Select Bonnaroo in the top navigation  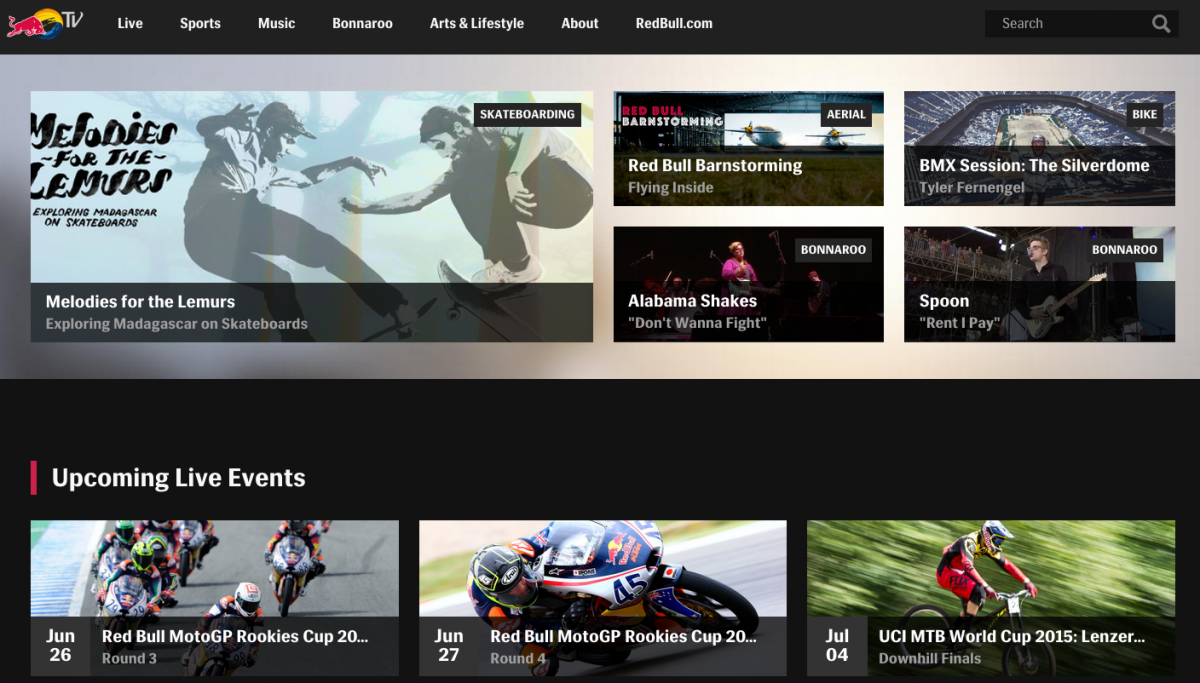(x=362, y=23)
